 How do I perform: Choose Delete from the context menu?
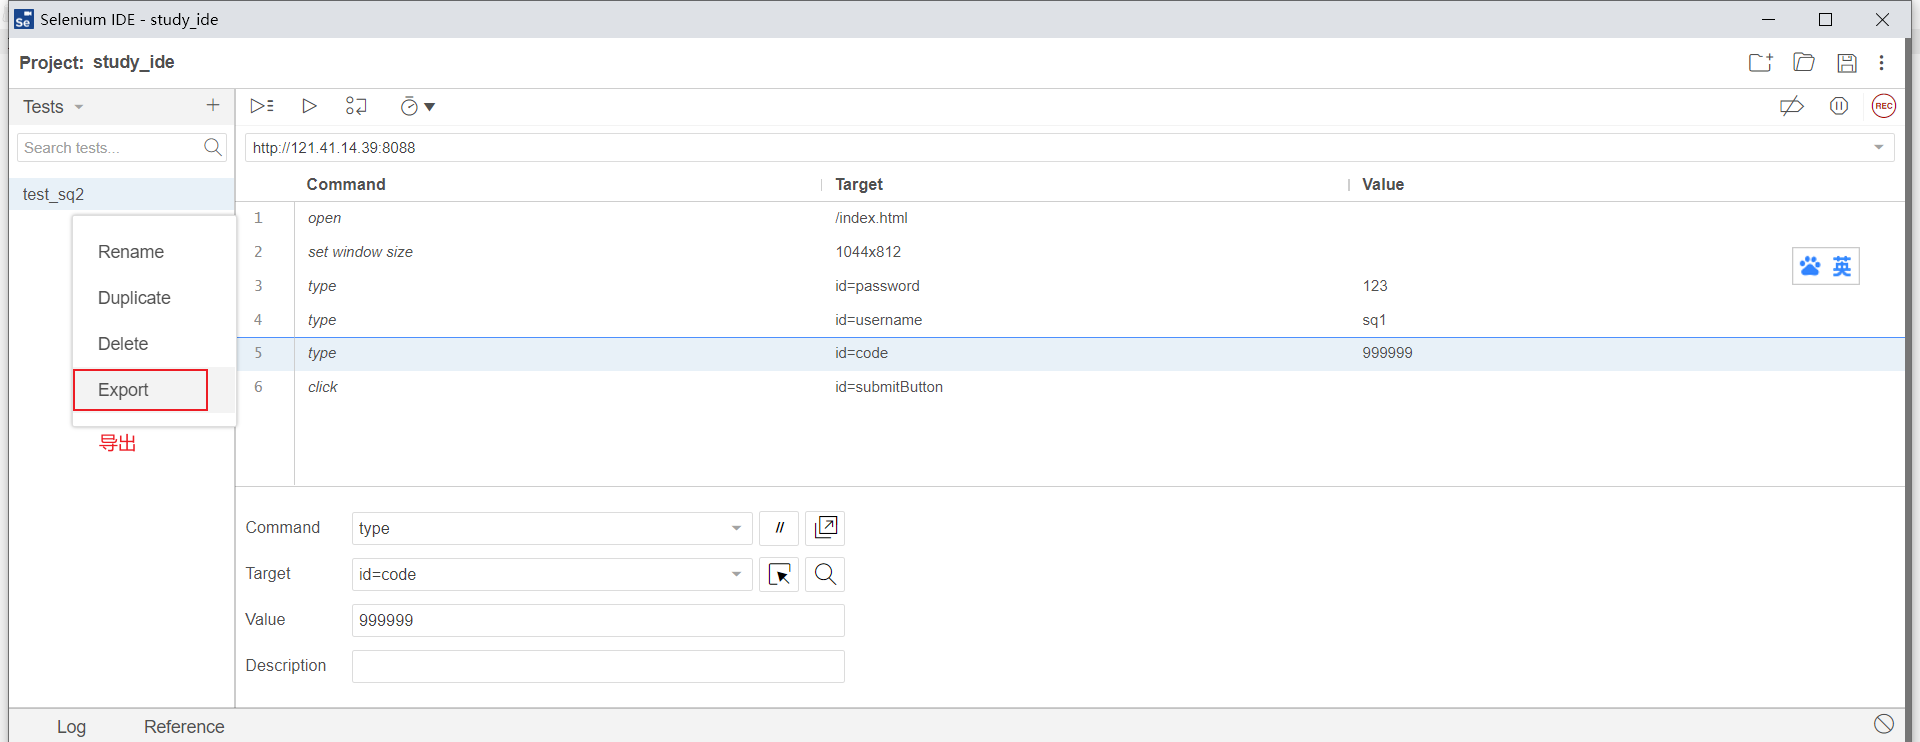123,344
